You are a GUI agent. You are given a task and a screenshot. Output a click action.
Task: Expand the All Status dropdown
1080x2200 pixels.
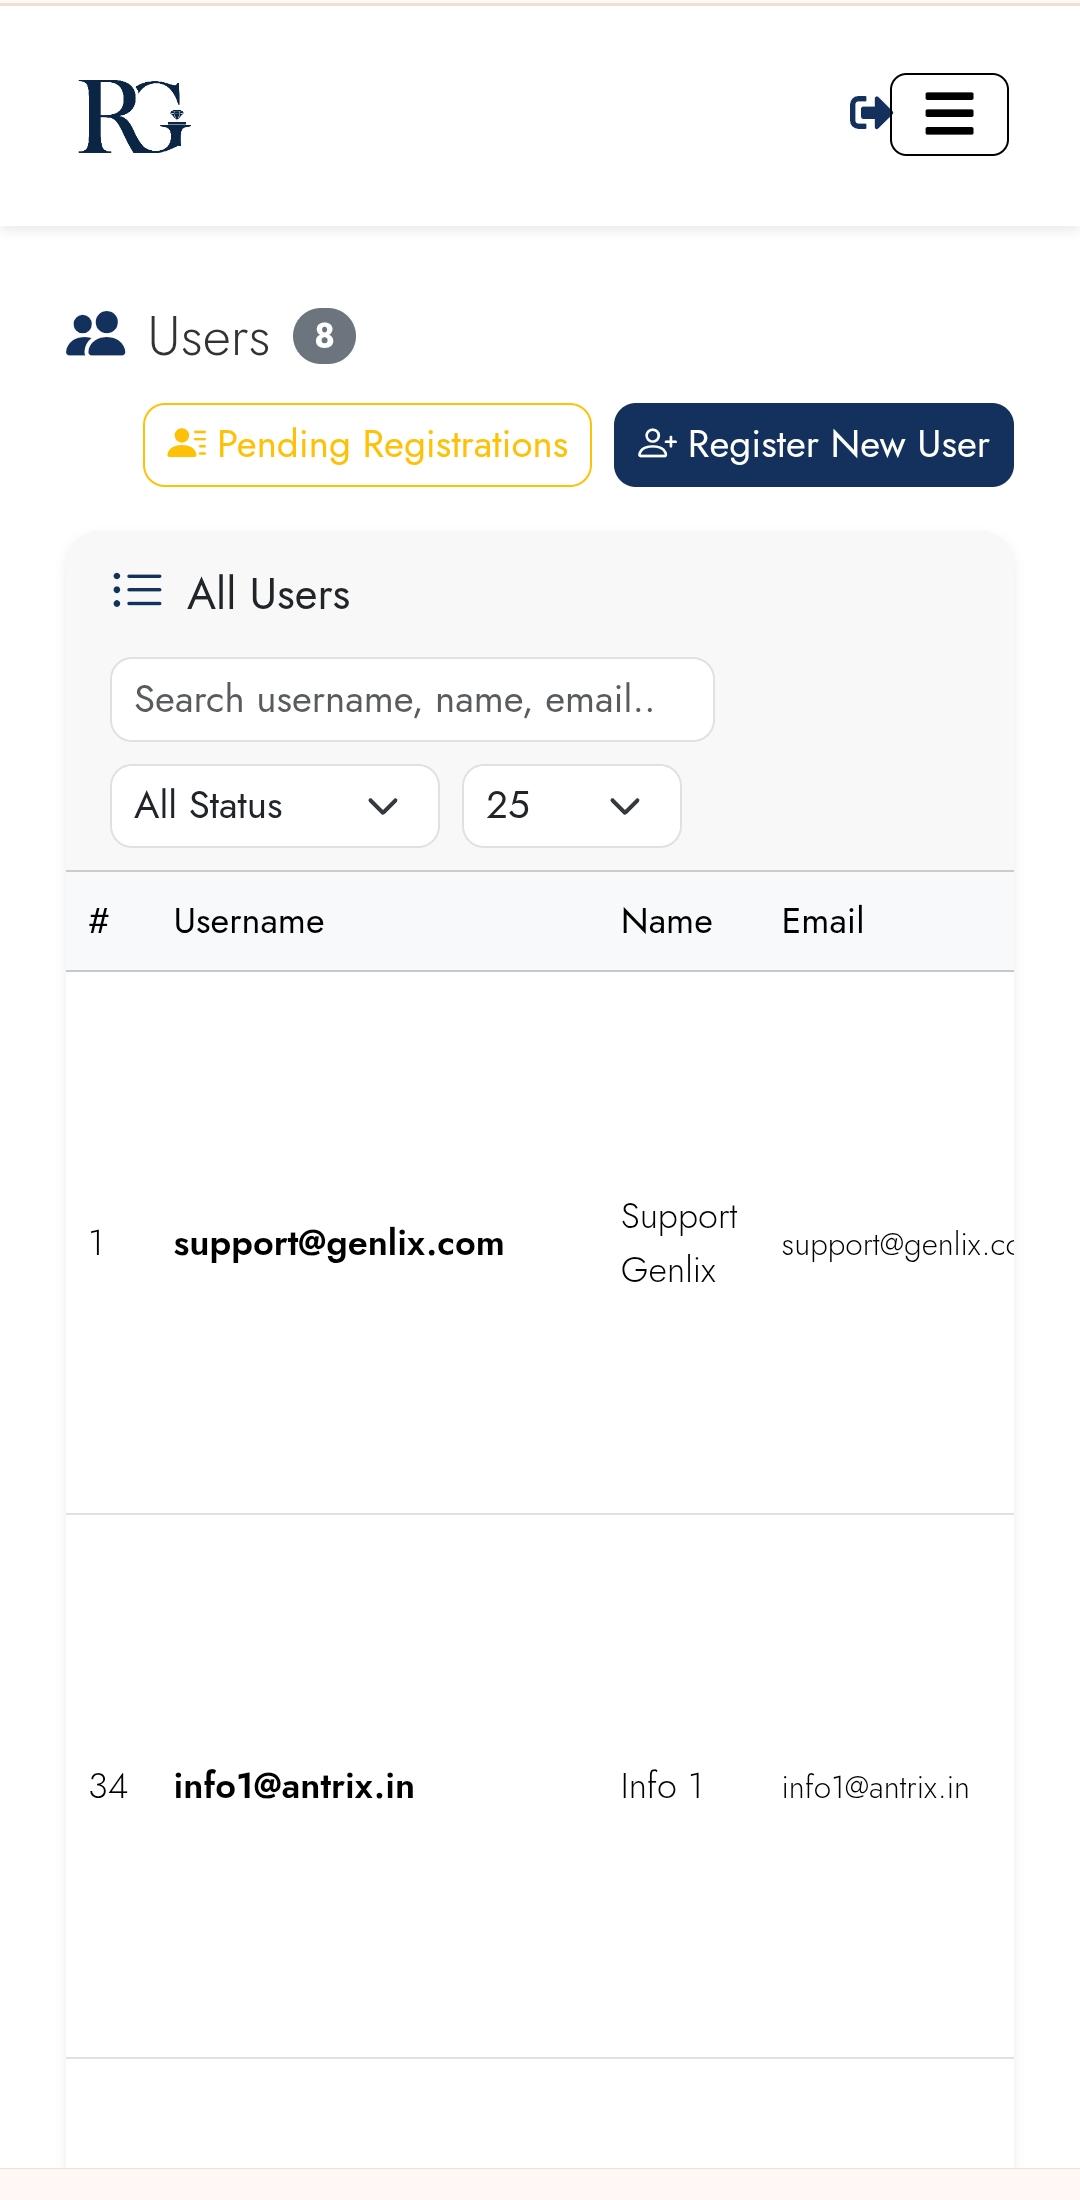point(274,806)
